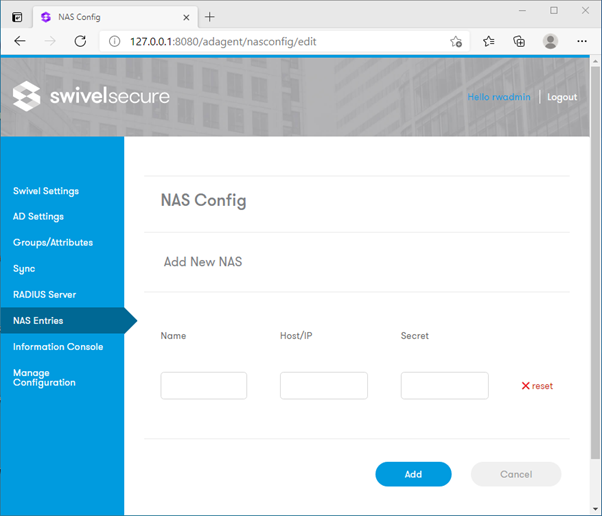Open the Sync page
This screenshot has width=602, height=516.
coord(24,269)
